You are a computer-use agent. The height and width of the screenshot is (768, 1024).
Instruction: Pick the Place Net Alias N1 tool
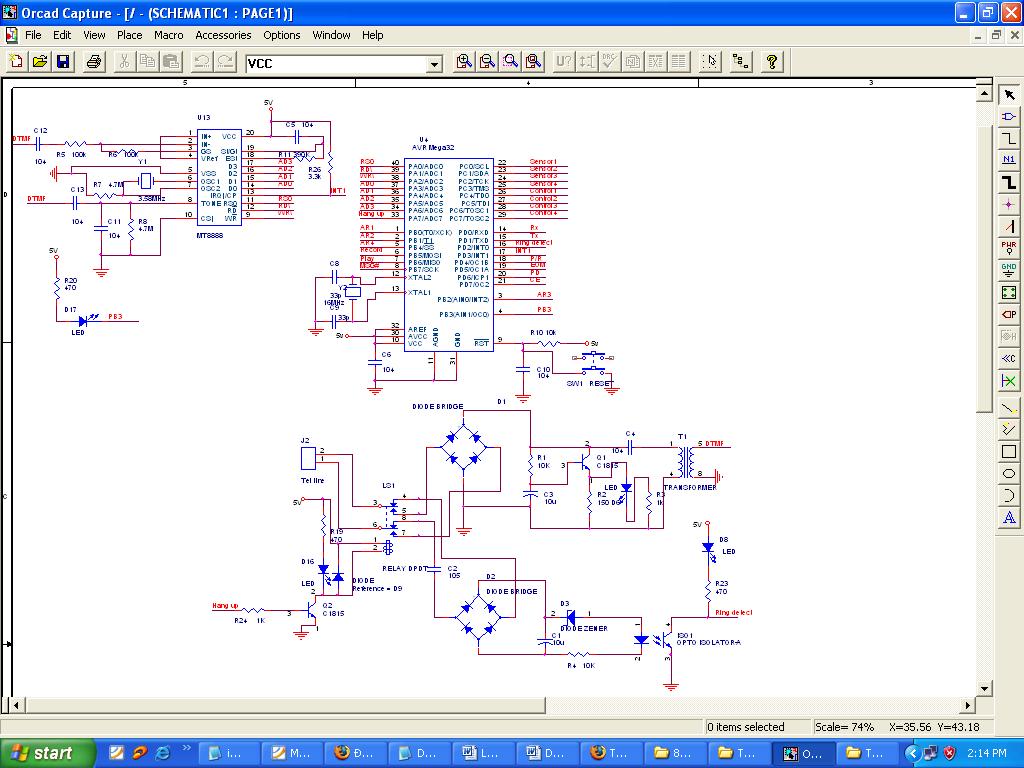[x=1009, y=160]
